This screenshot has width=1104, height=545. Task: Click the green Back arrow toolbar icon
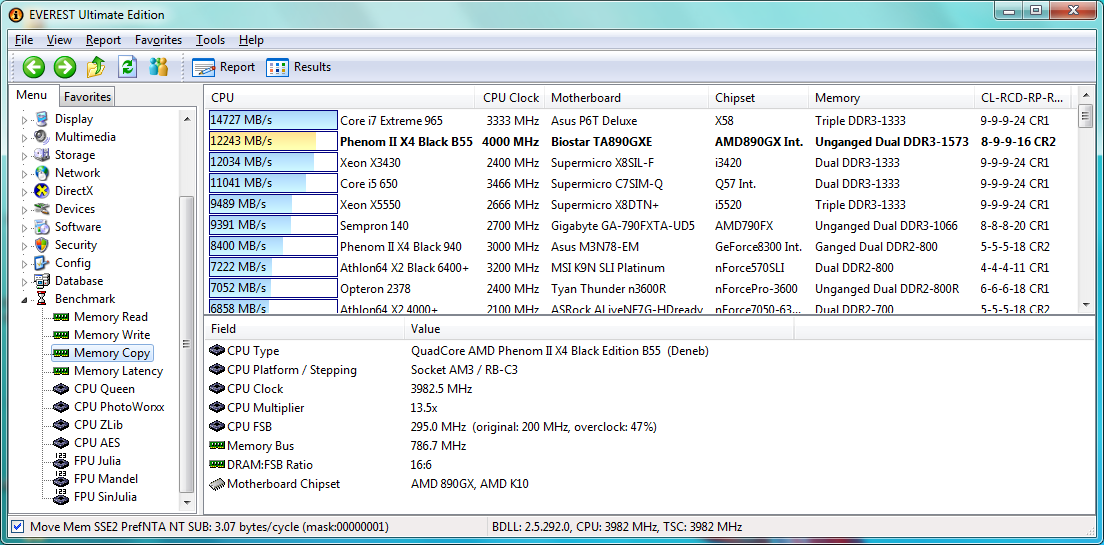(34, 67)
